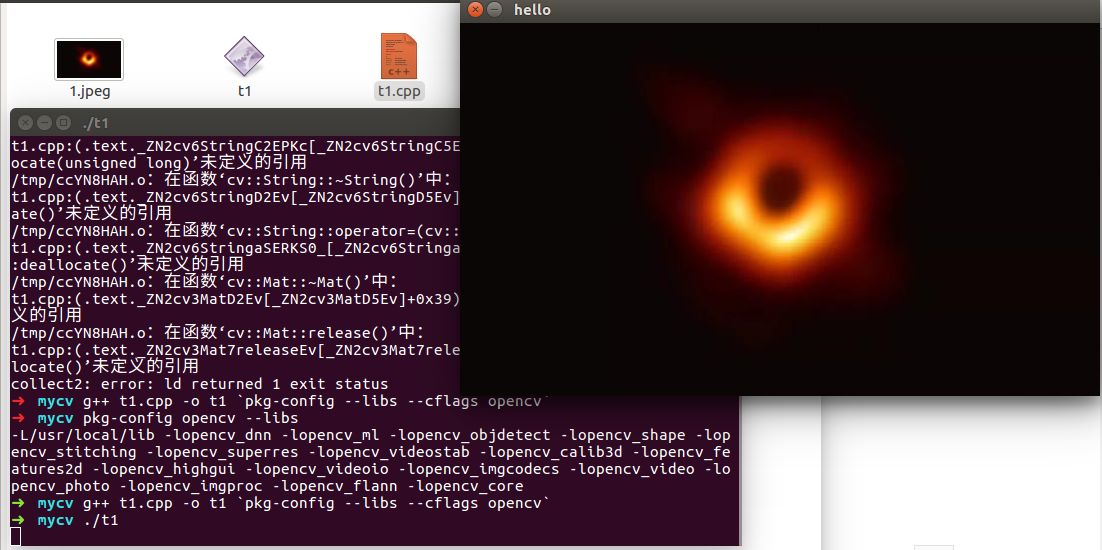
Task: Click the 'mycv ./t1' terminal command line
Action: point(65,520)
